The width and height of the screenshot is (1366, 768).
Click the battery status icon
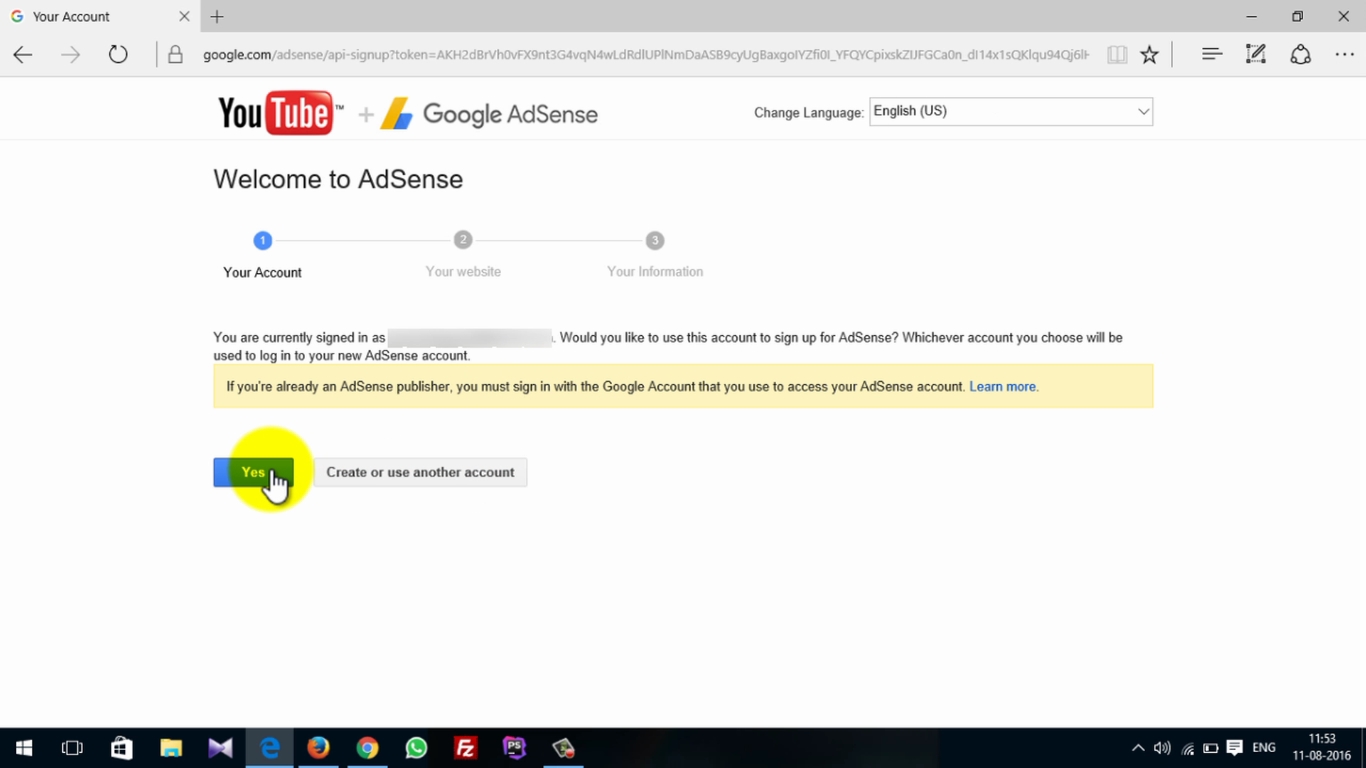tap(1211, 748)
